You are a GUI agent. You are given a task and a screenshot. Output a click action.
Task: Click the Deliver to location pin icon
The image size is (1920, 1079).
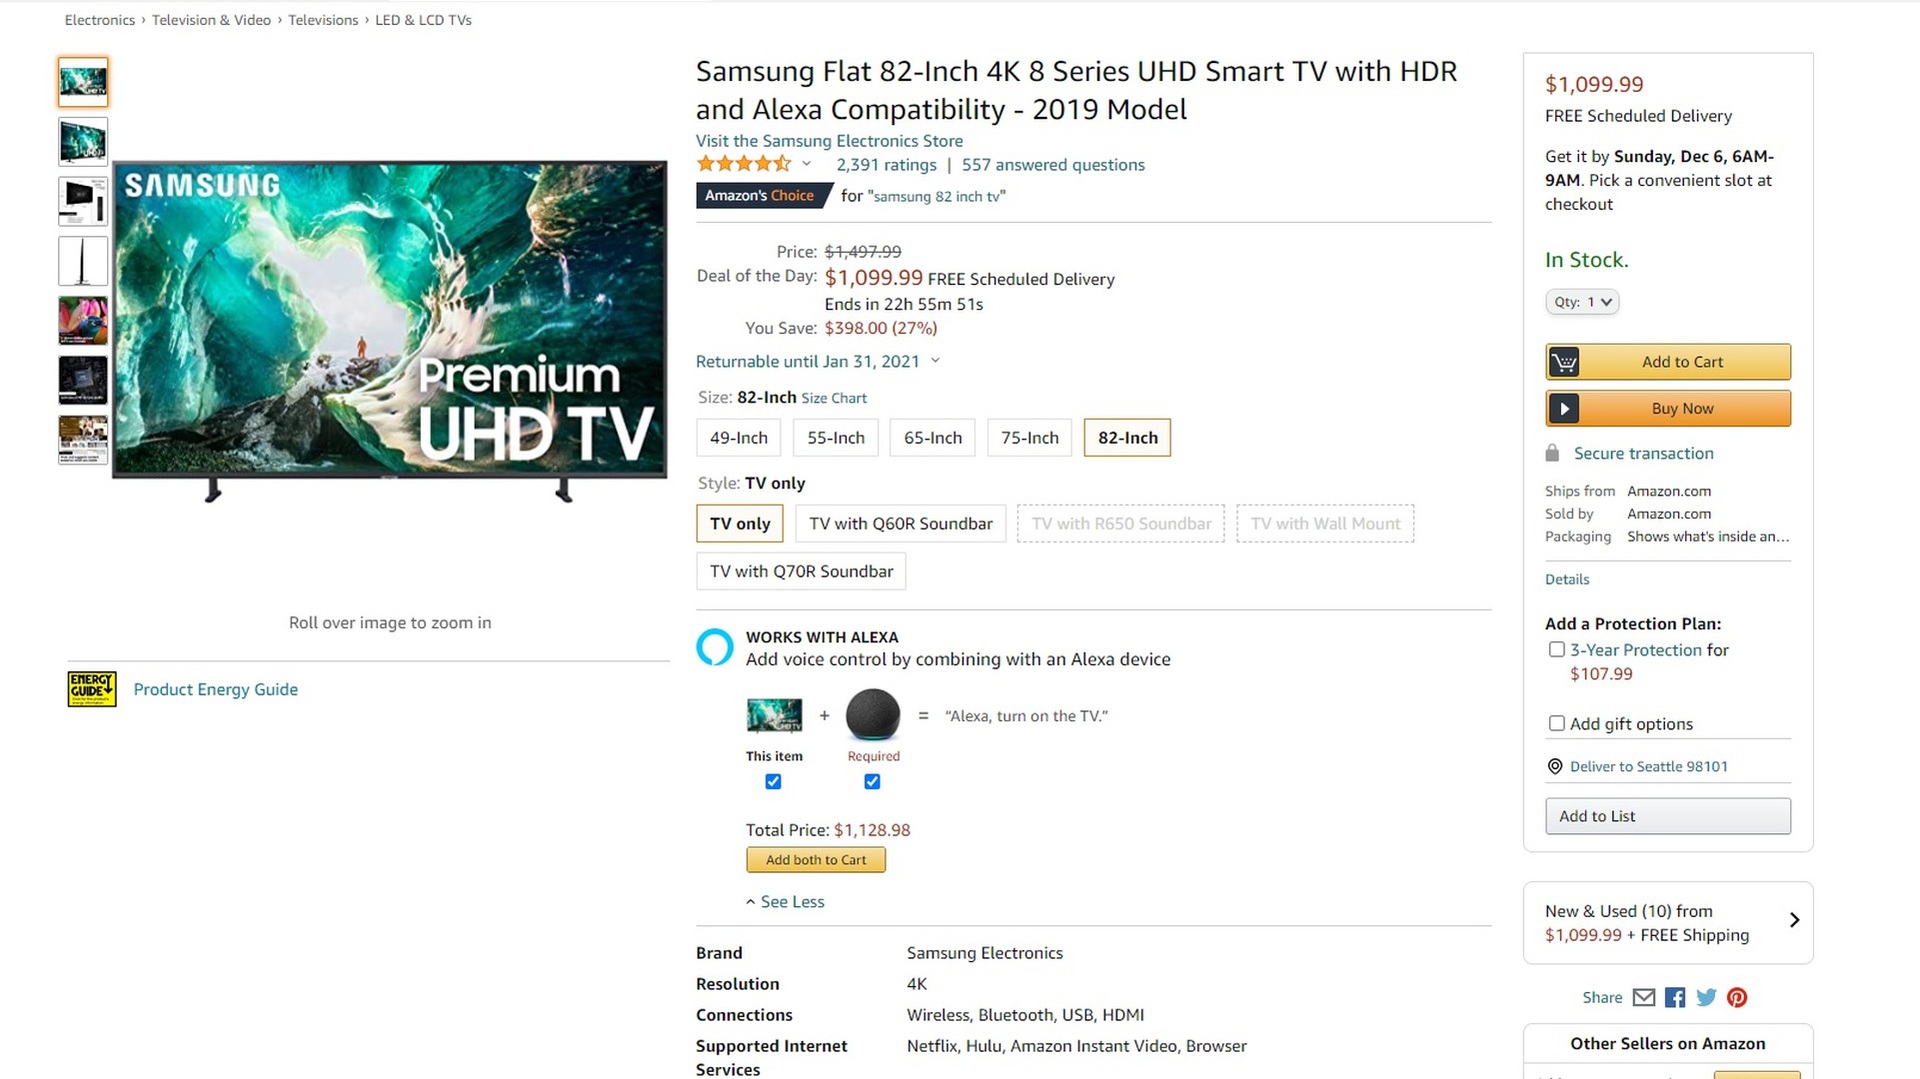1555,766
